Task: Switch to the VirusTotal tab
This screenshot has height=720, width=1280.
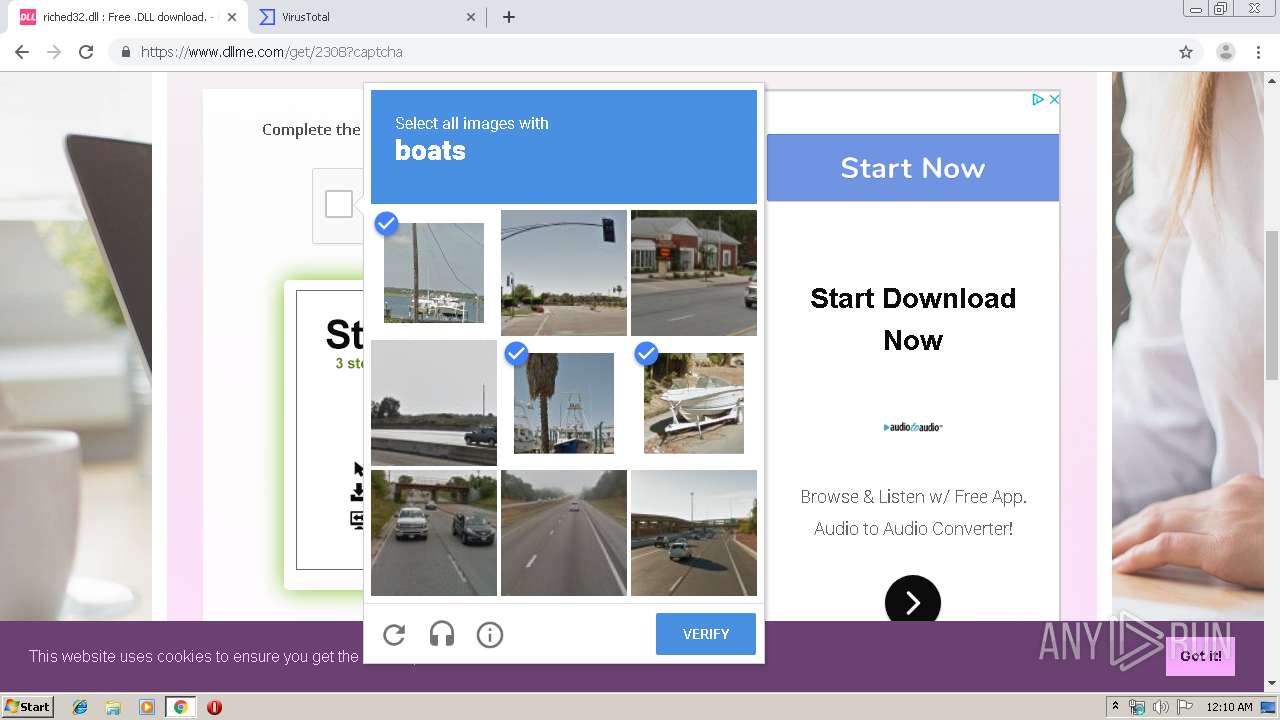Action: point(366,17)
